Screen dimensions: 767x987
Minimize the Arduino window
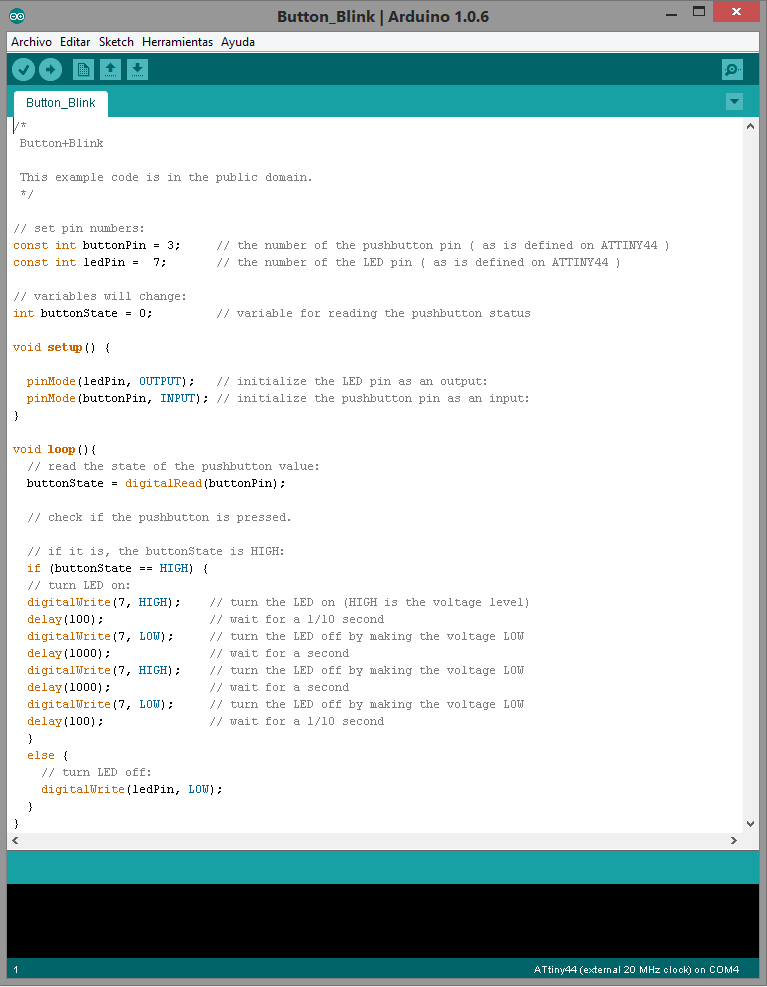point(671,13)
